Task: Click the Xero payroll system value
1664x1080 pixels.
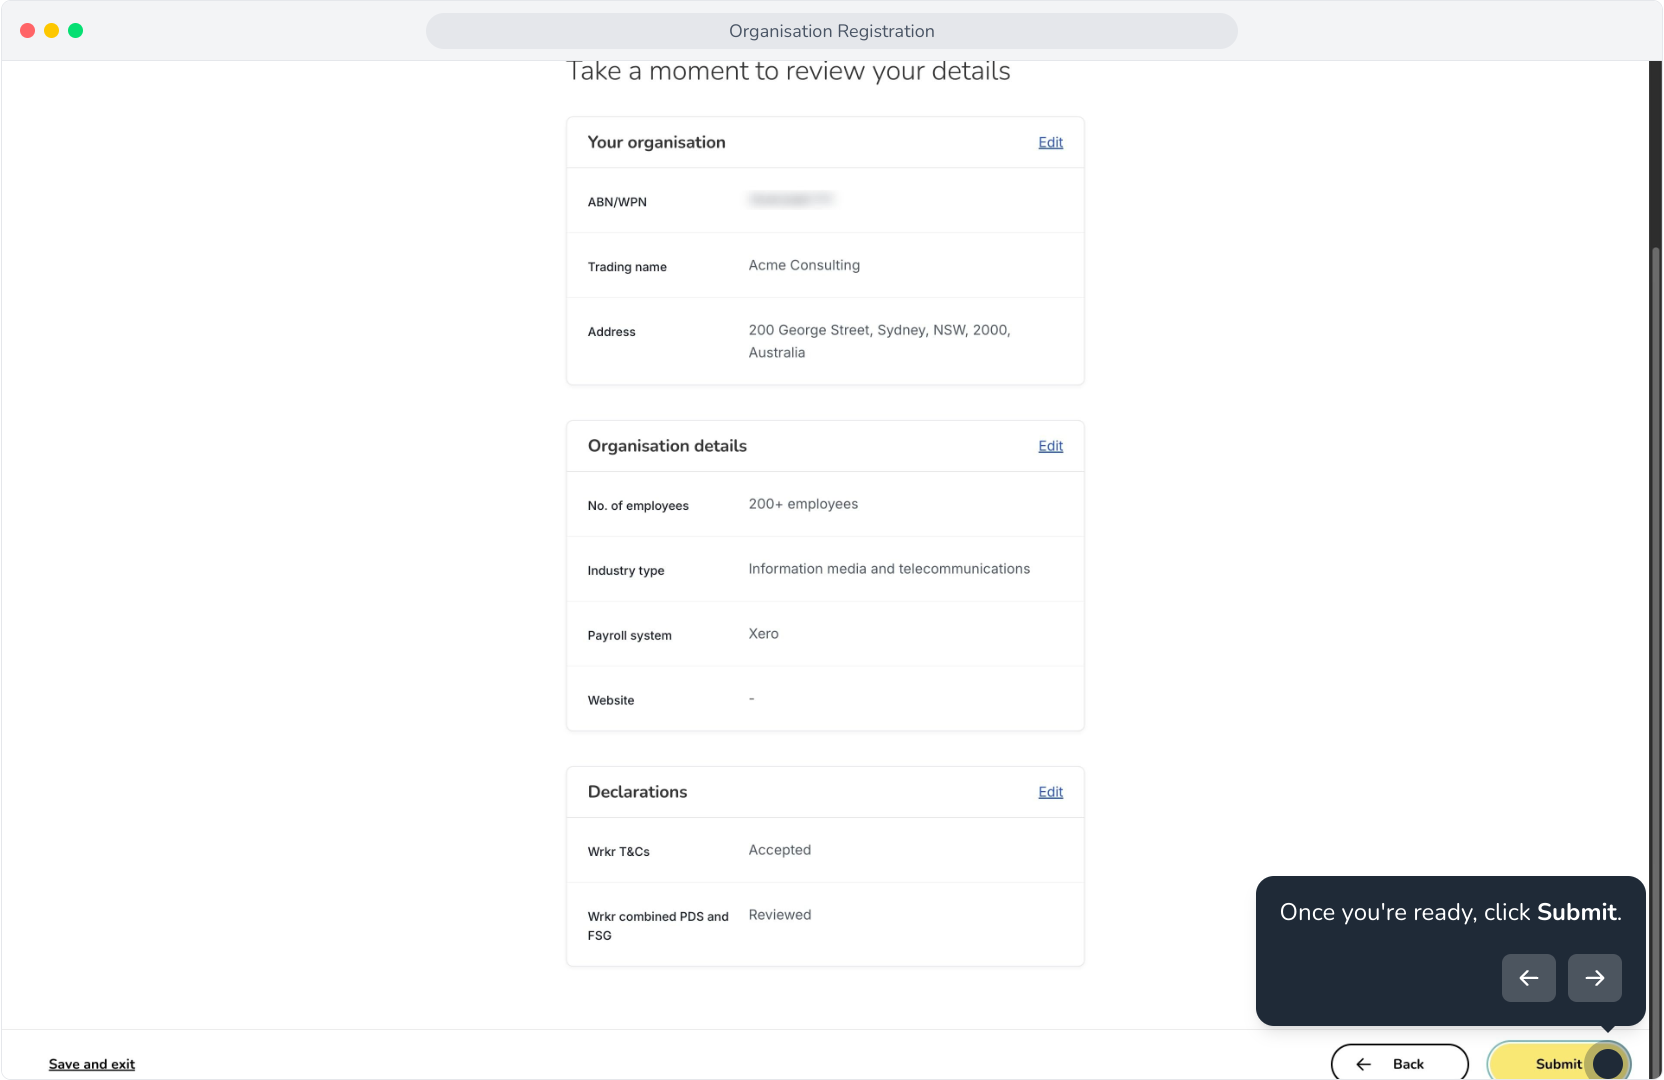Action: (763, 634)
